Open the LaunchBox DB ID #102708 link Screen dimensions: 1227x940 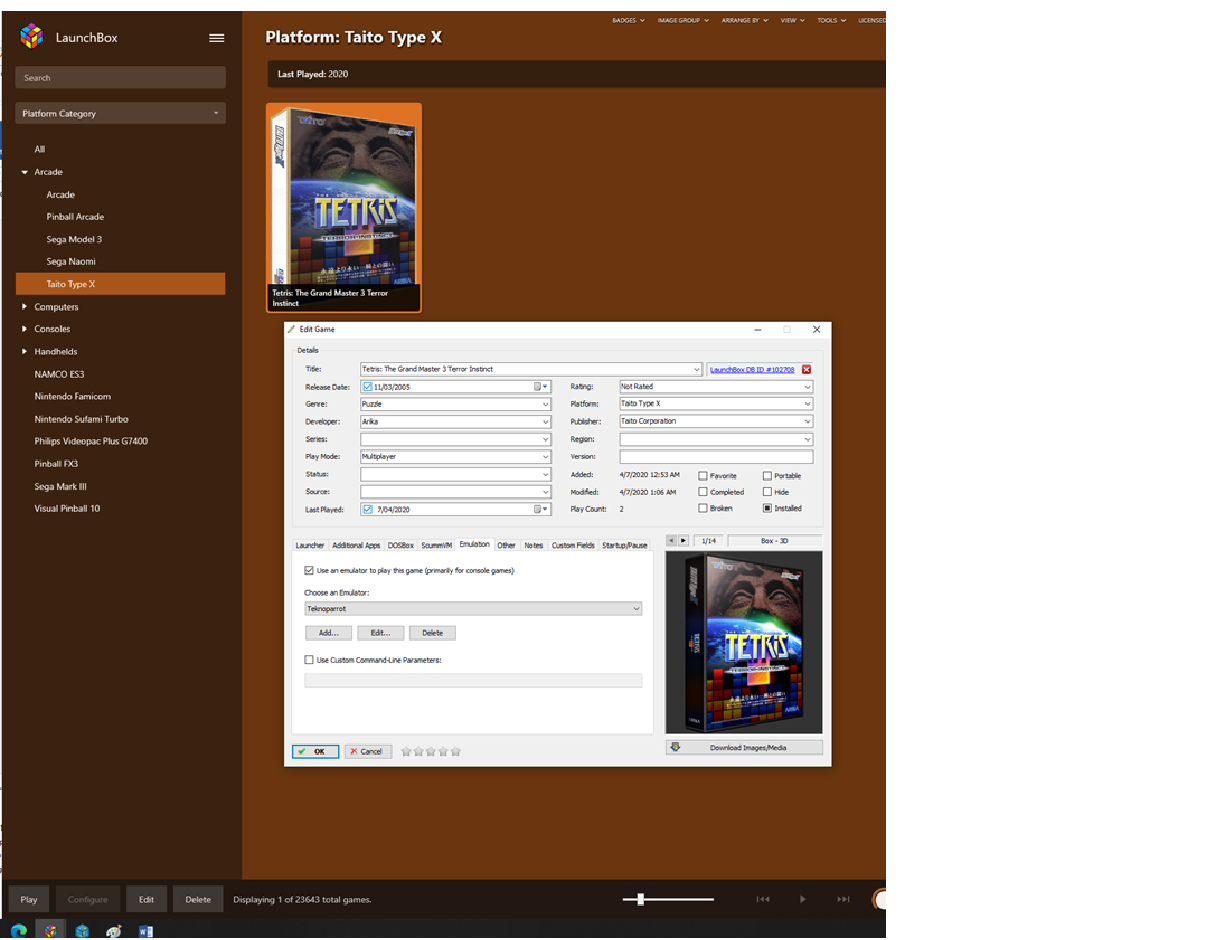pyautogui.click(x=752, y=369)
